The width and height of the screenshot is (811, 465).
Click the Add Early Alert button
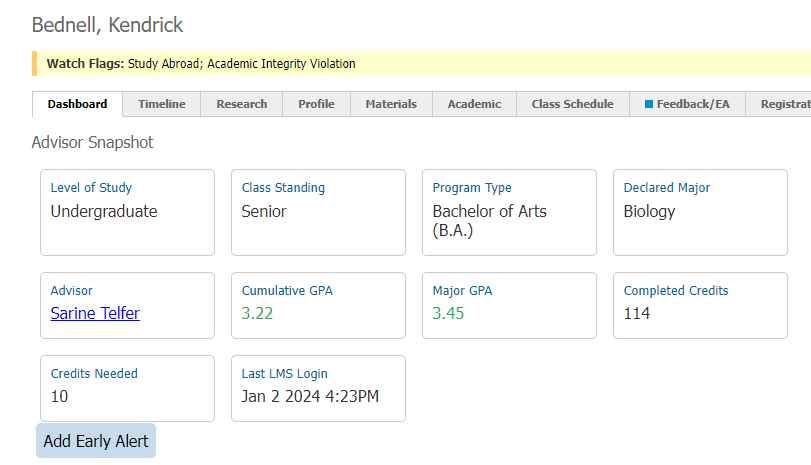pos(96,441)
